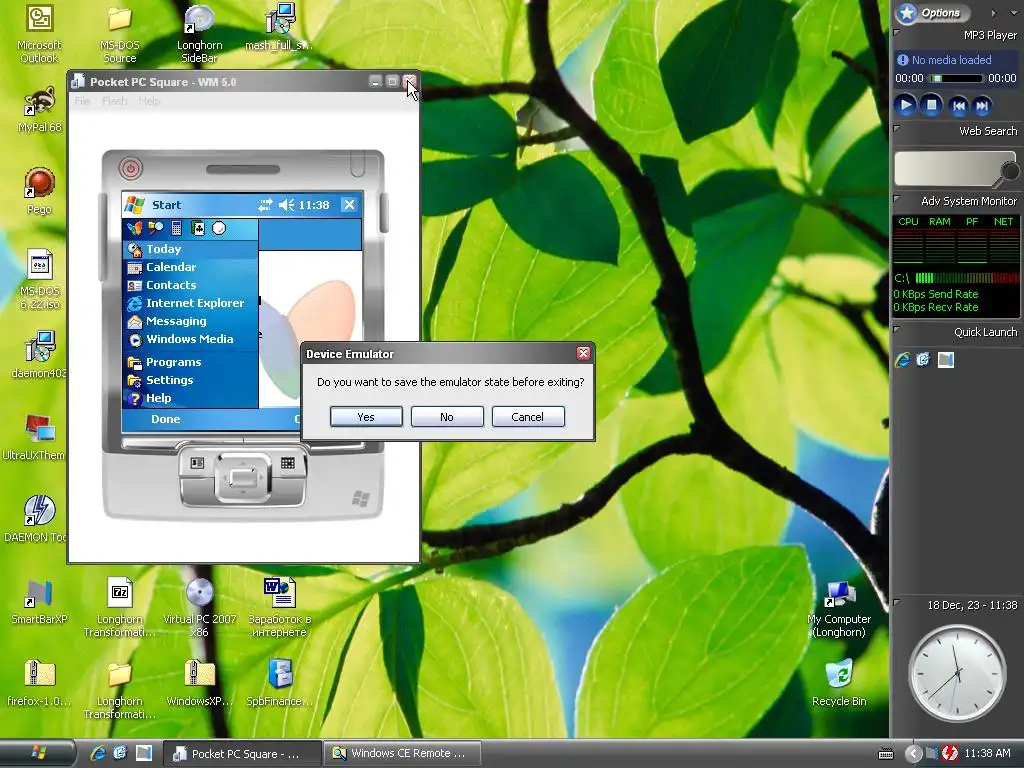The width and height of the screenshot is (1024, 768).
Task: Open Internet Explorer from taskbar quick launch
Action: pos(98,753)
